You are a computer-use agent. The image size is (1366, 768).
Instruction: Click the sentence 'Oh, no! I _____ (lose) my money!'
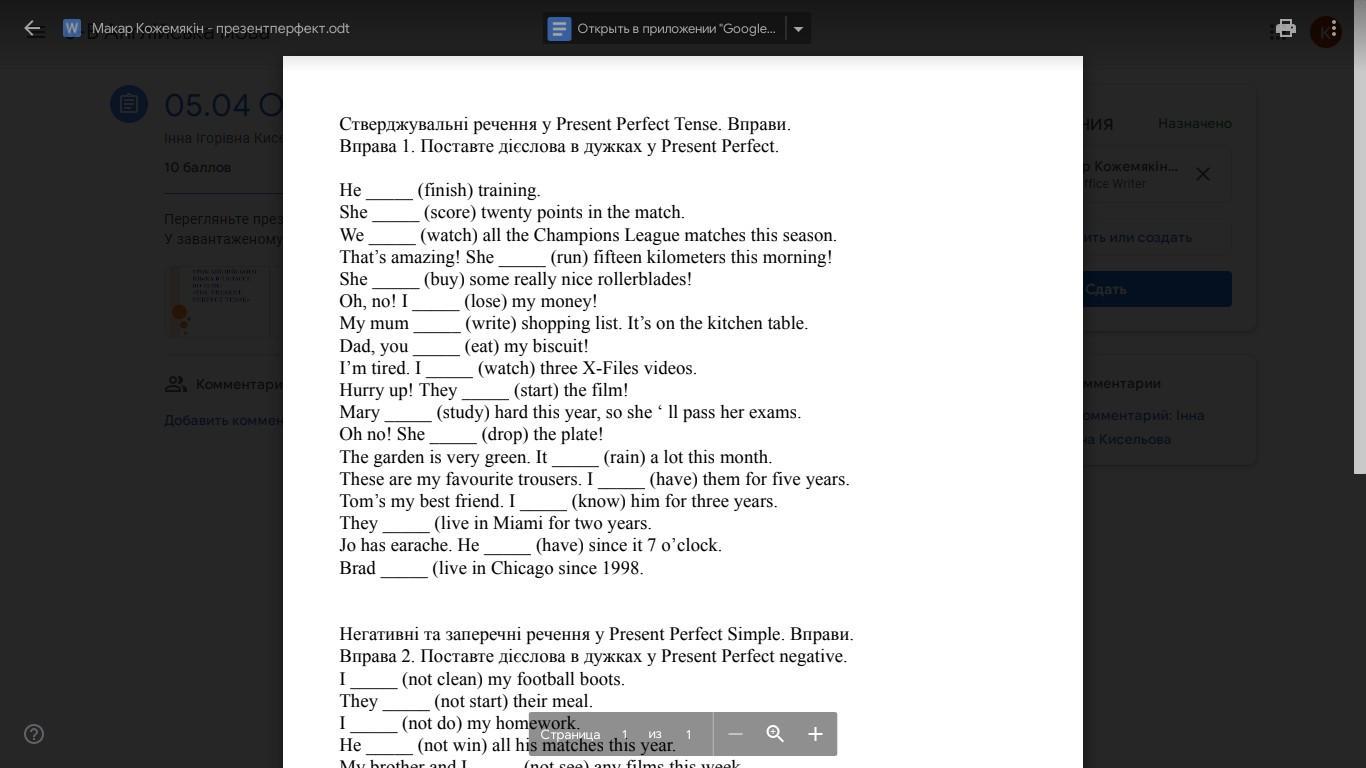pos(468,301)
